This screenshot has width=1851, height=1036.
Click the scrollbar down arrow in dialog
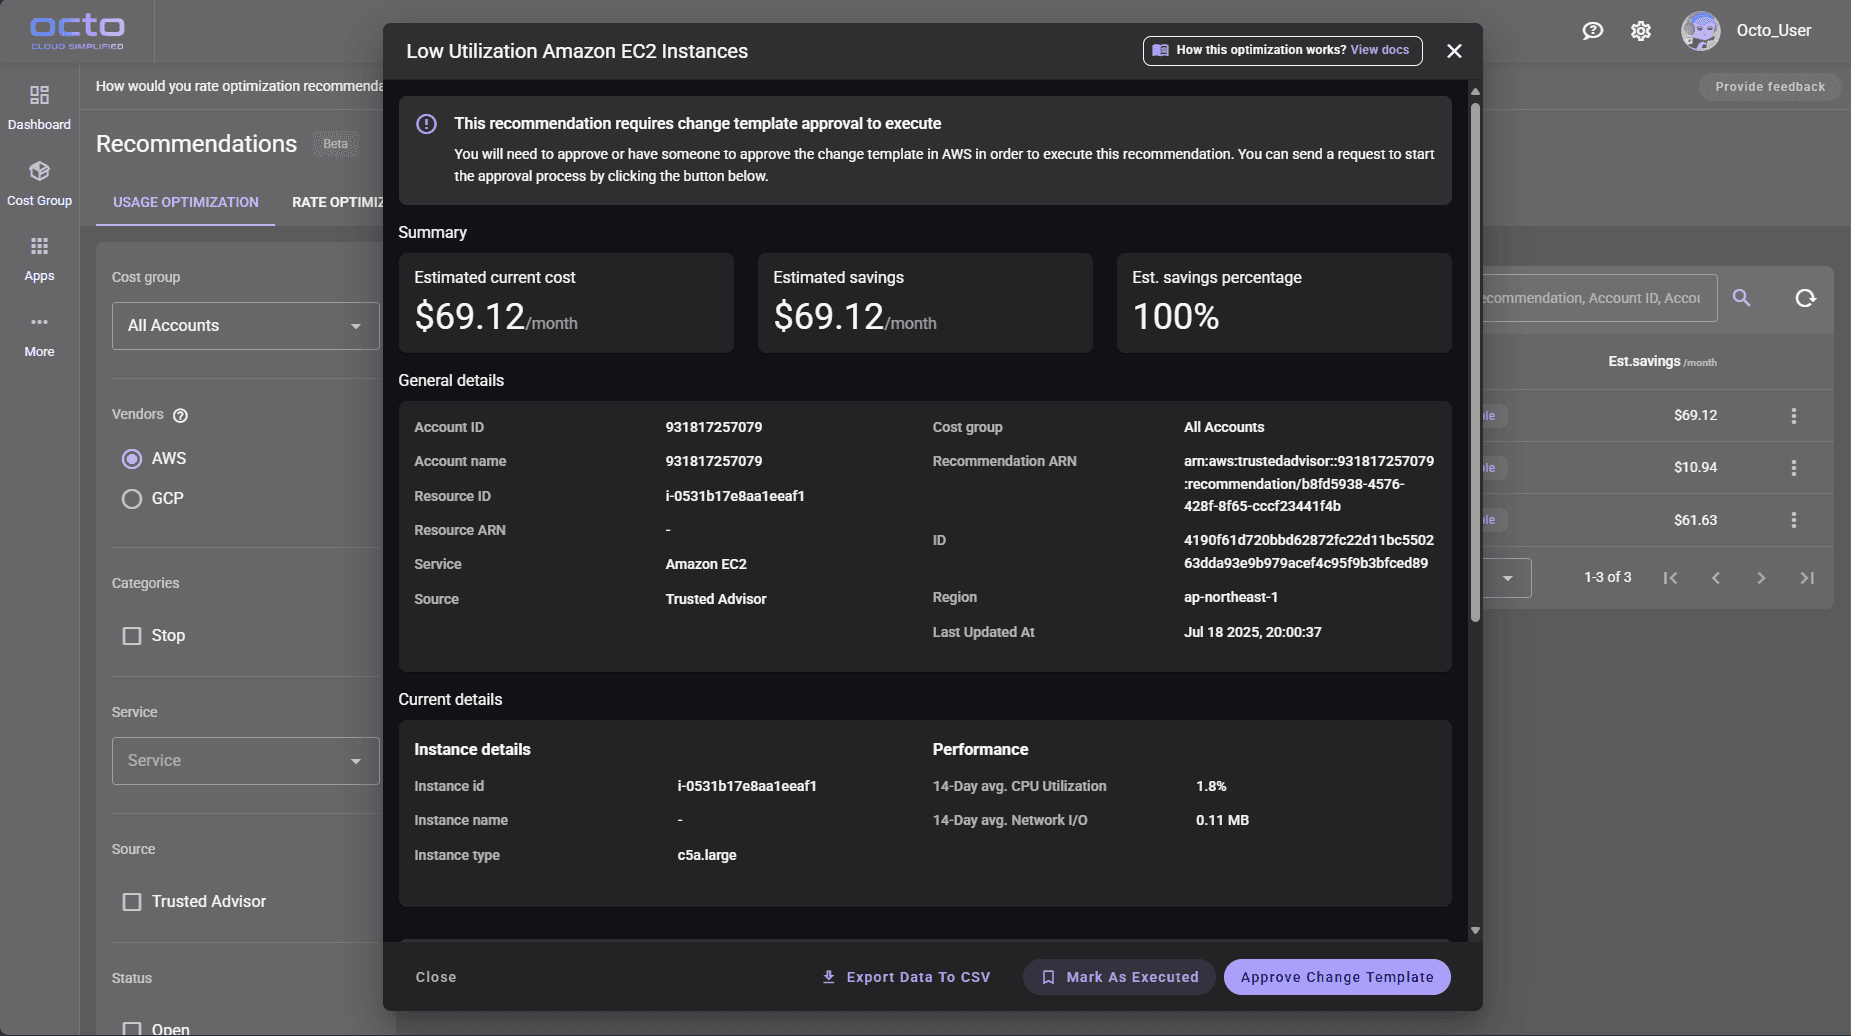[1475, 931]
